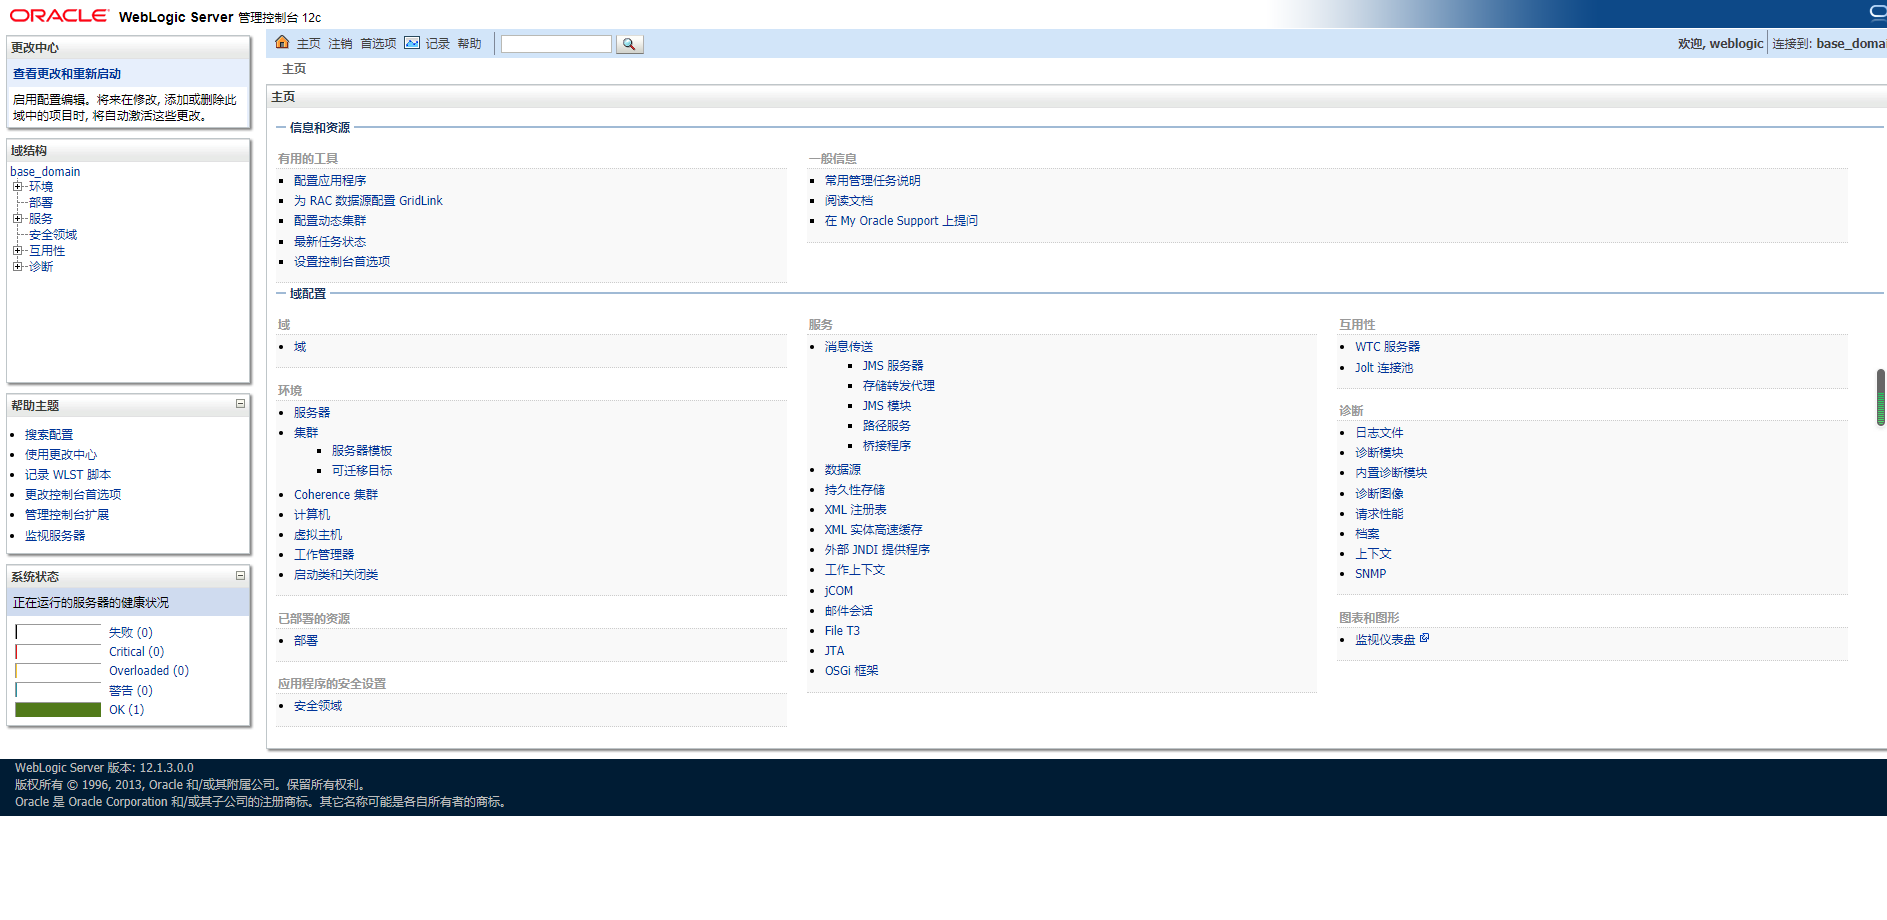
Task: Click the 主页 breadcrumb link
Action: pos(294,69)
